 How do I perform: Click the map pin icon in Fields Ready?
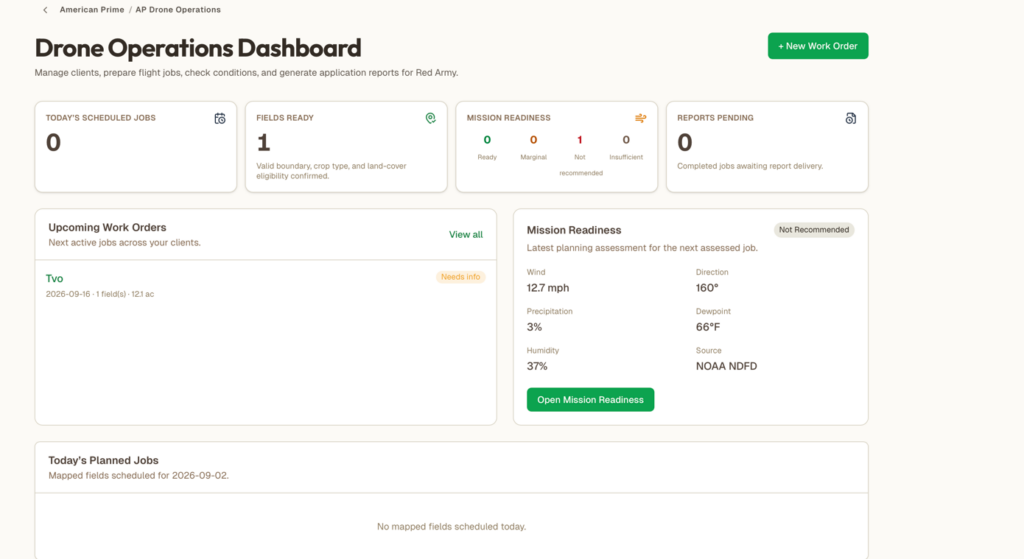(x=430, y=118)
